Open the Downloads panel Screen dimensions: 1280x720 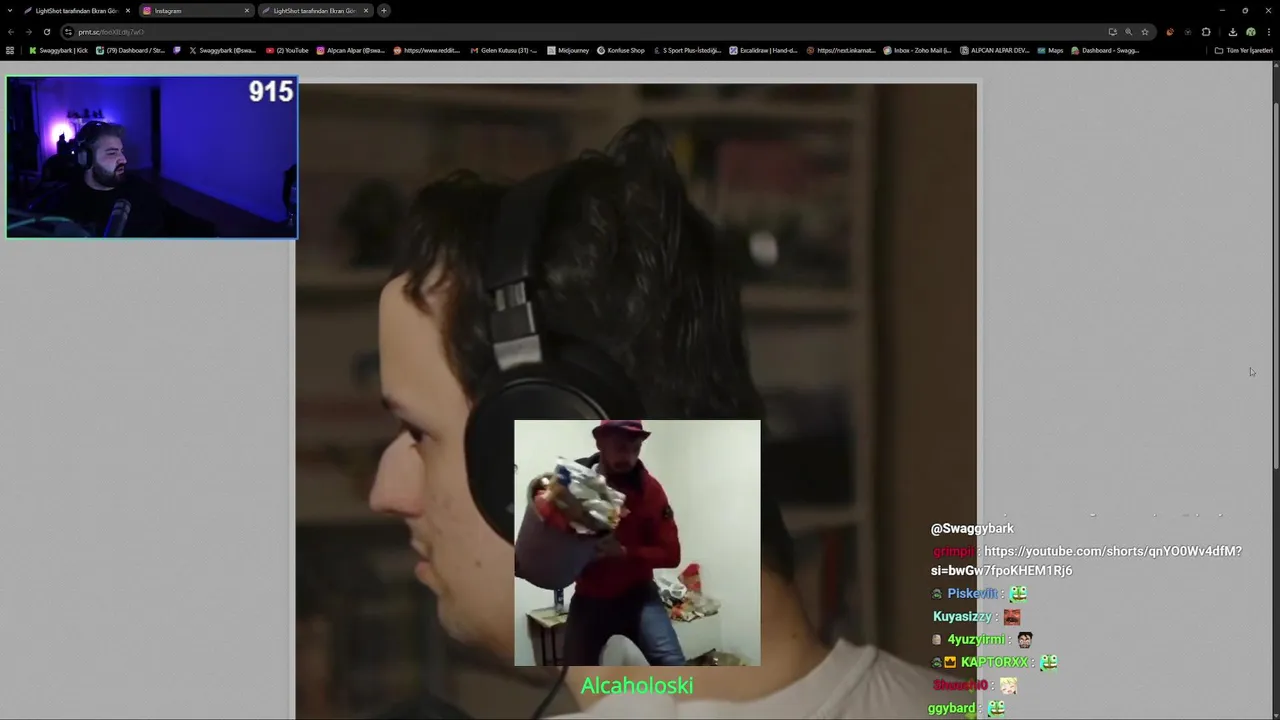(x=1233, y=32)
